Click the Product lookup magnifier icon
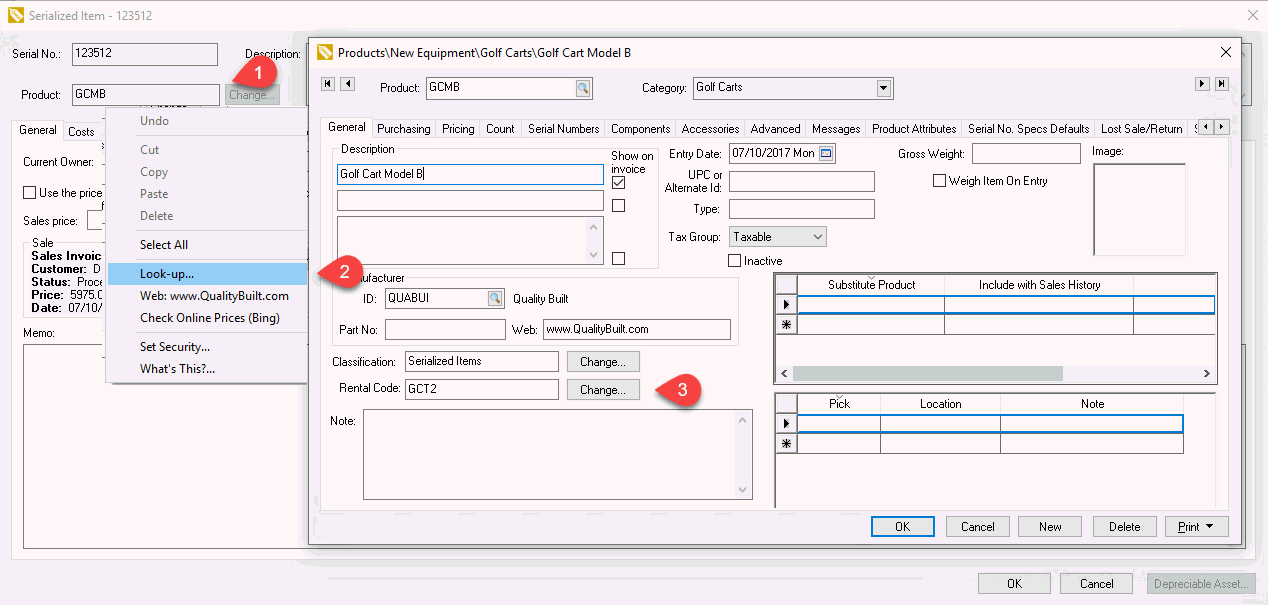This screenshot has height=605, width=1268. (583, 88)
